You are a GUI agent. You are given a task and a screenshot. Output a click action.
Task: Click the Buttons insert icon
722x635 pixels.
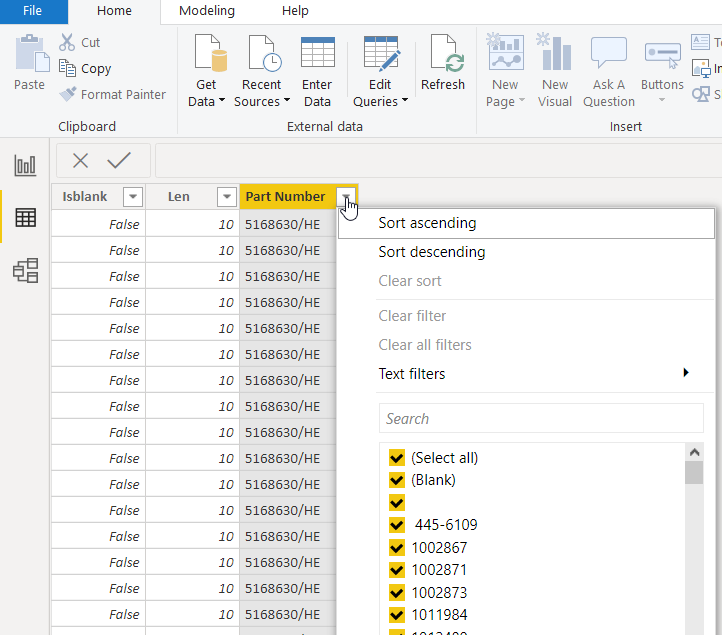663,55
